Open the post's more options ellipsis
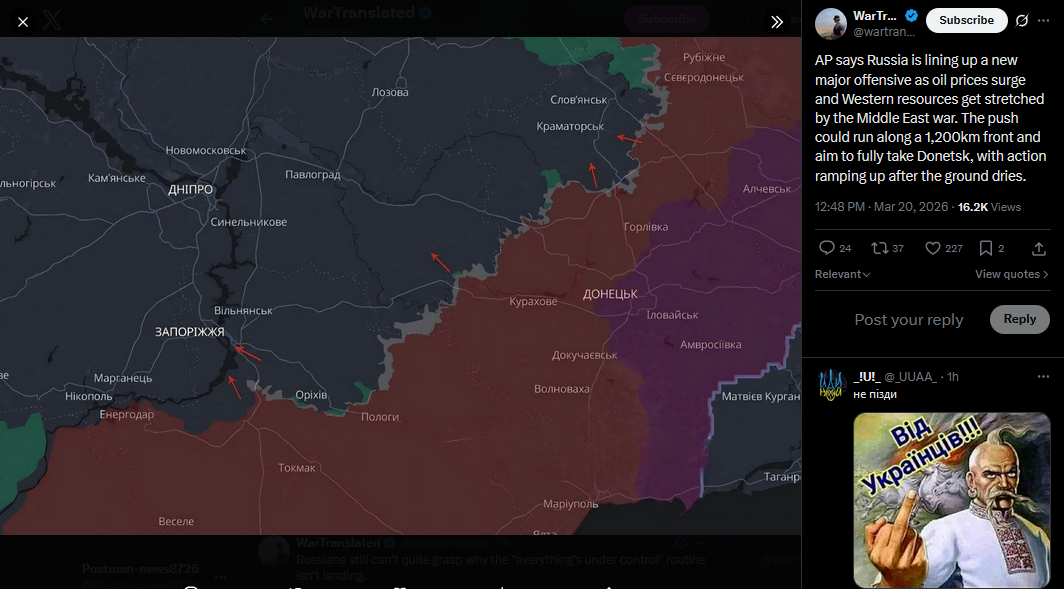 1043,20
